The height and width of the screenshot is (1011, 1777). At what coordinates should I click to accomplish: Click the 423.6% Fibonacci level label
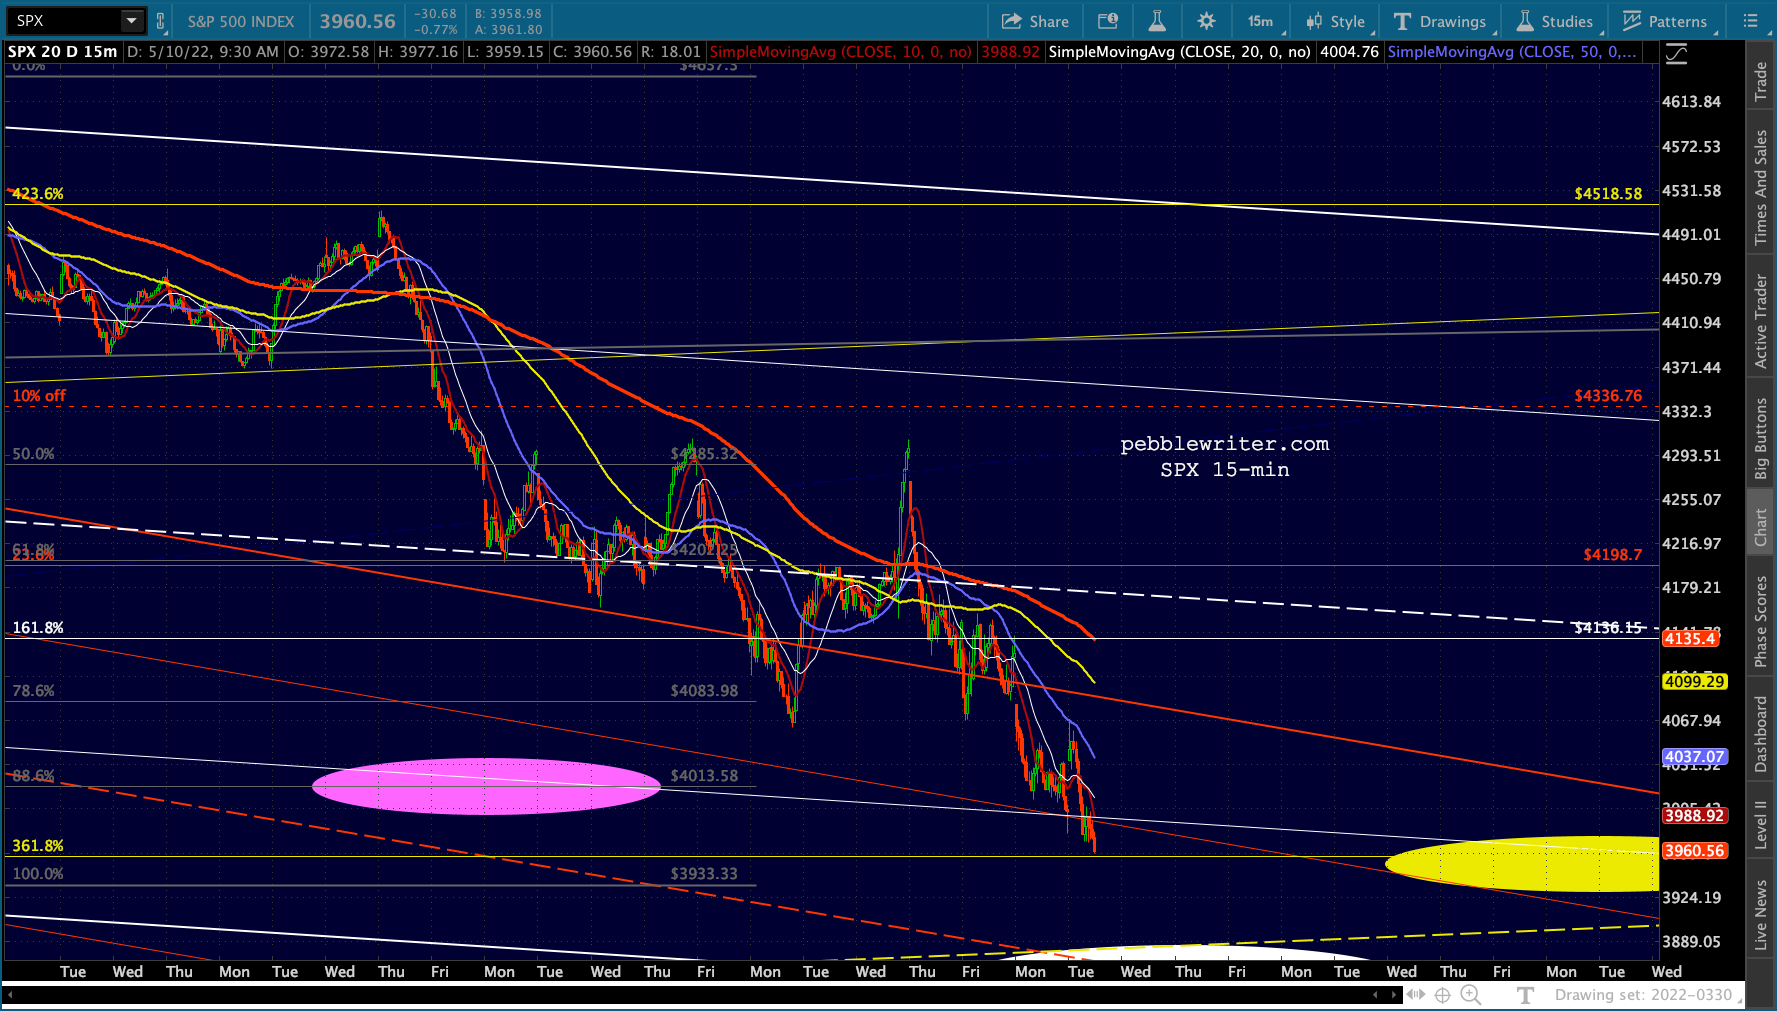37,194
